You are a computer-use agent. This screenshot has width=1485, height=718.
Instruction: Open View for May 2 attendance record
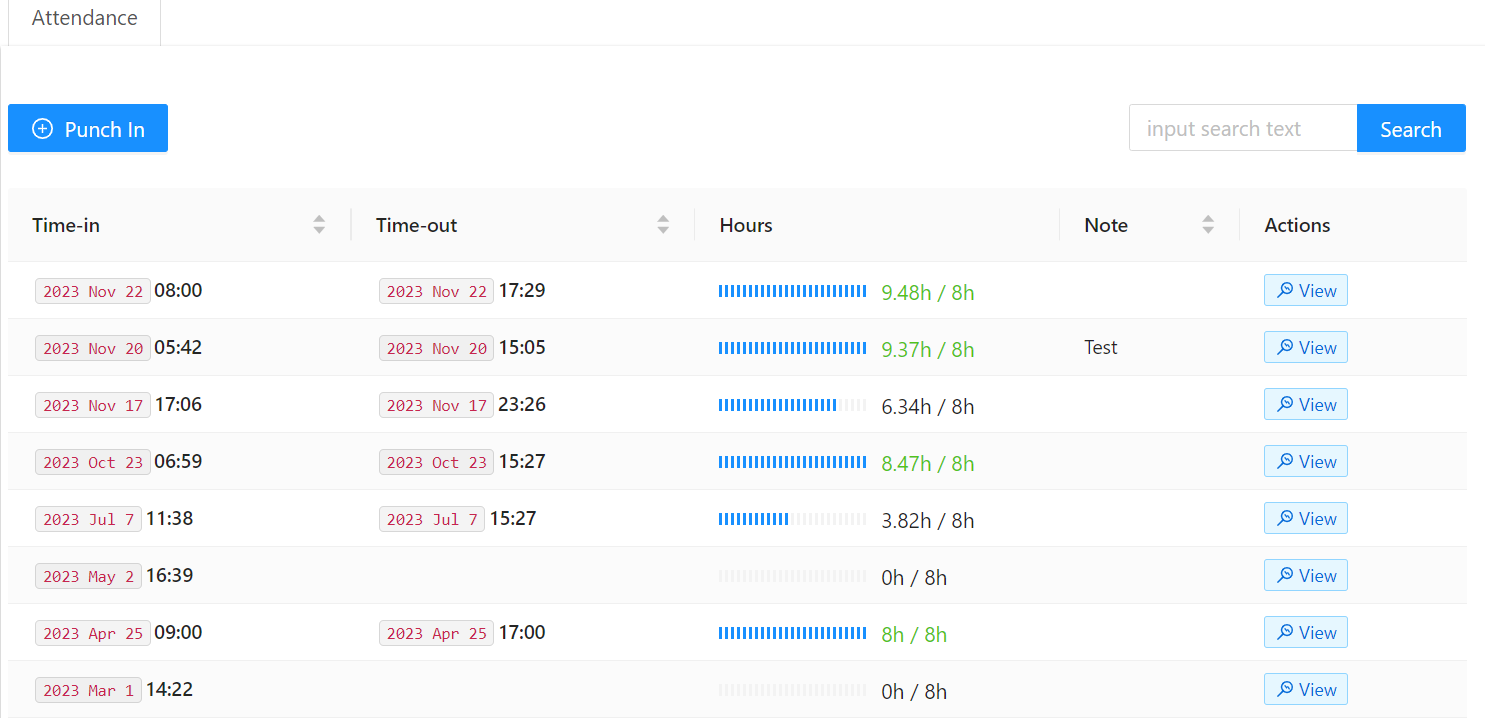coord(1305,576)
